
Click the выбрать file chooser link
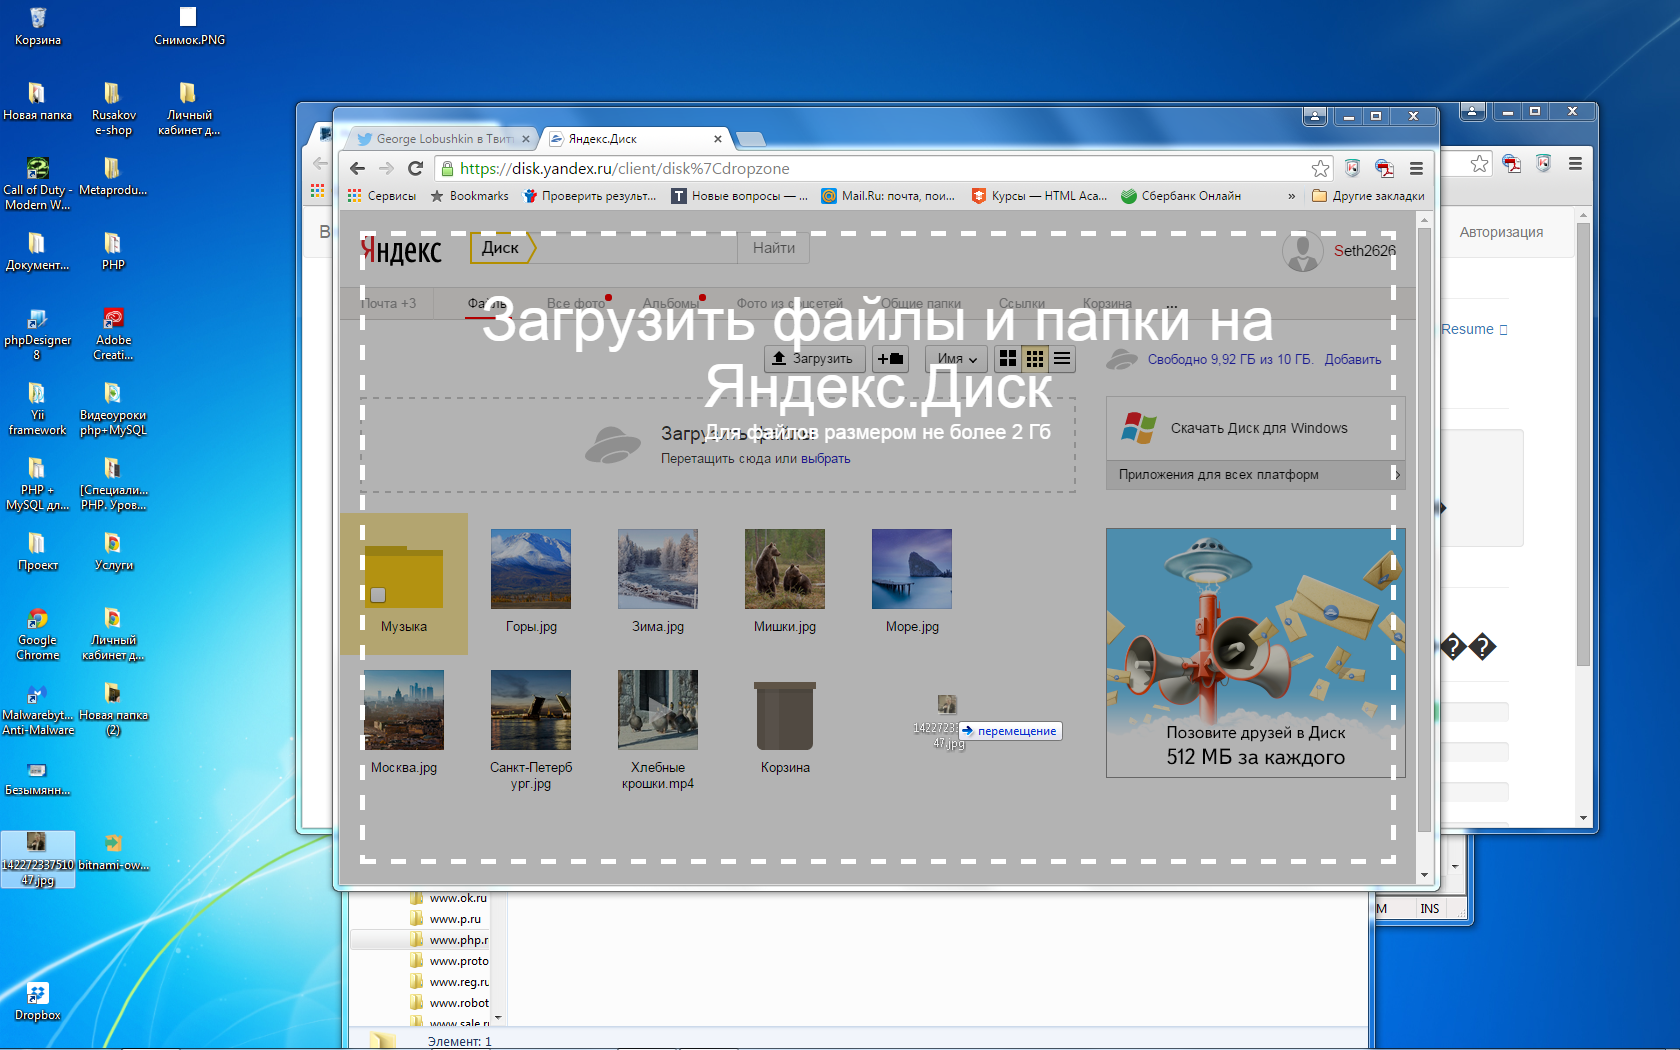point(825,459)
